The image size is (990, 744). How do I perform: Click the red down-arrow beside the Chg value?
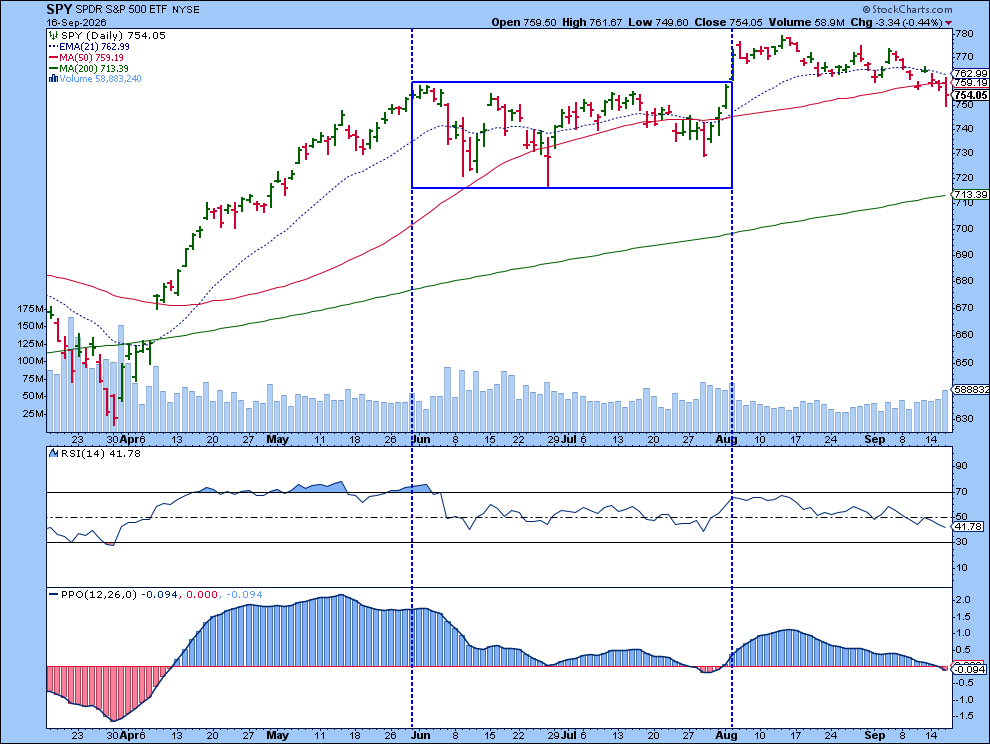pos(949,23)
